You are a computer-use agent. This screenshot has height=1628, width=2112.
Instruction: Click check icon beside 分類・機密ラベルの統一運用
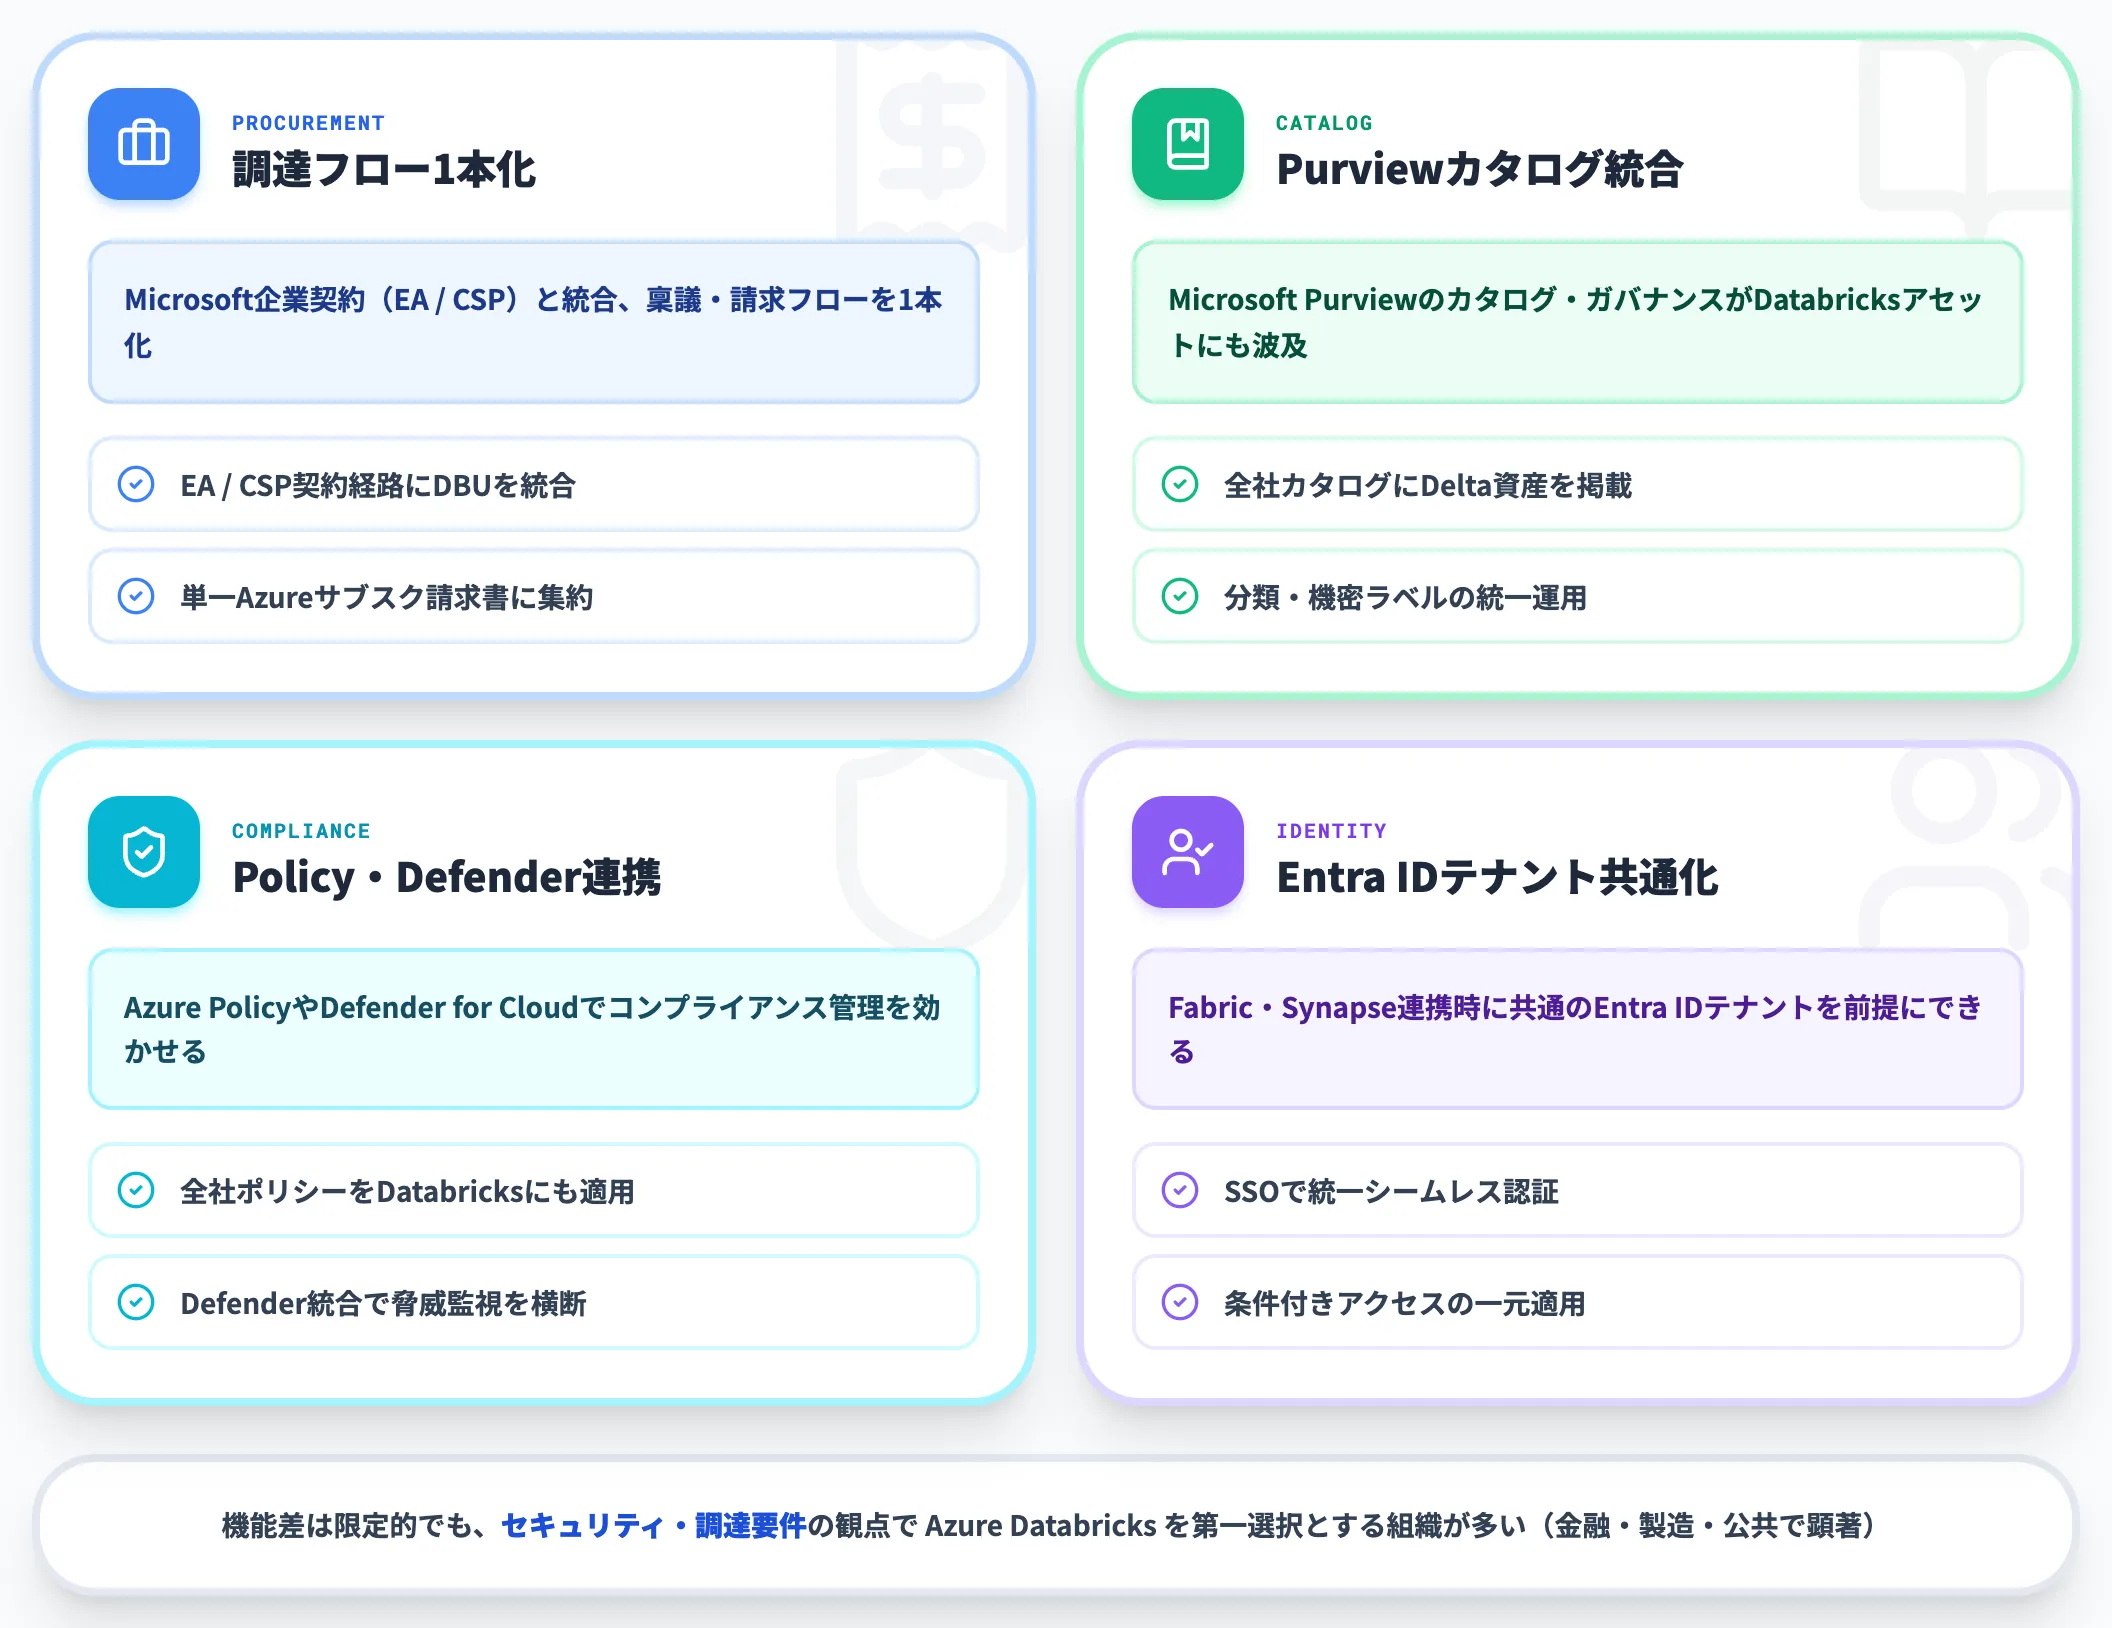pos(1180,596)
